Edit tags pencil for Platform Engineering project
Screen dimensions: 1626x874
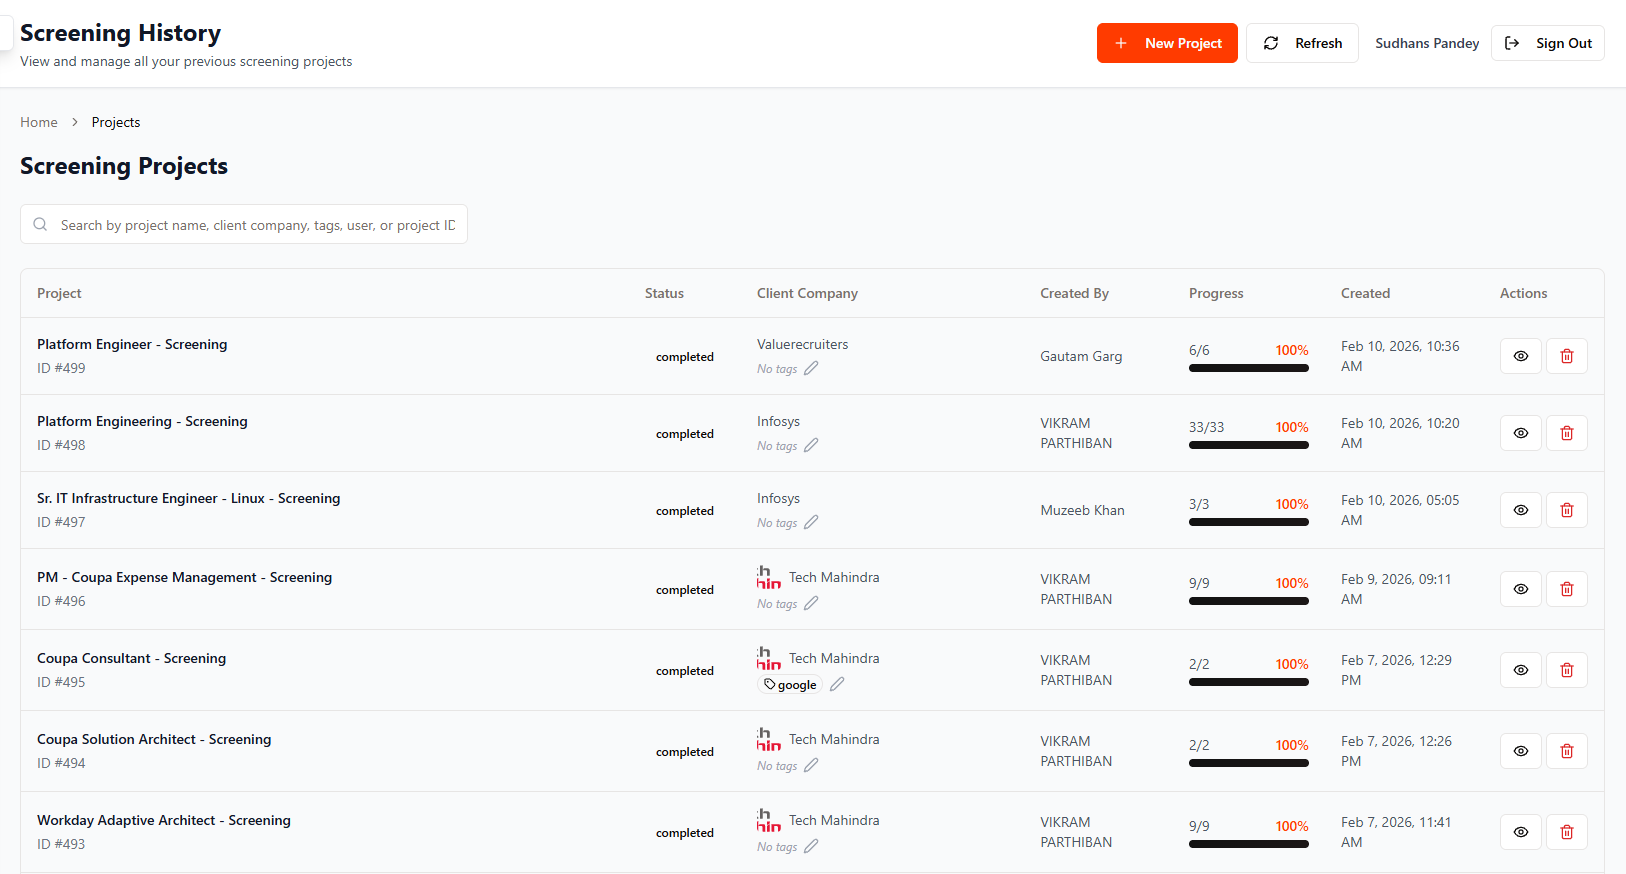[811, 445]
